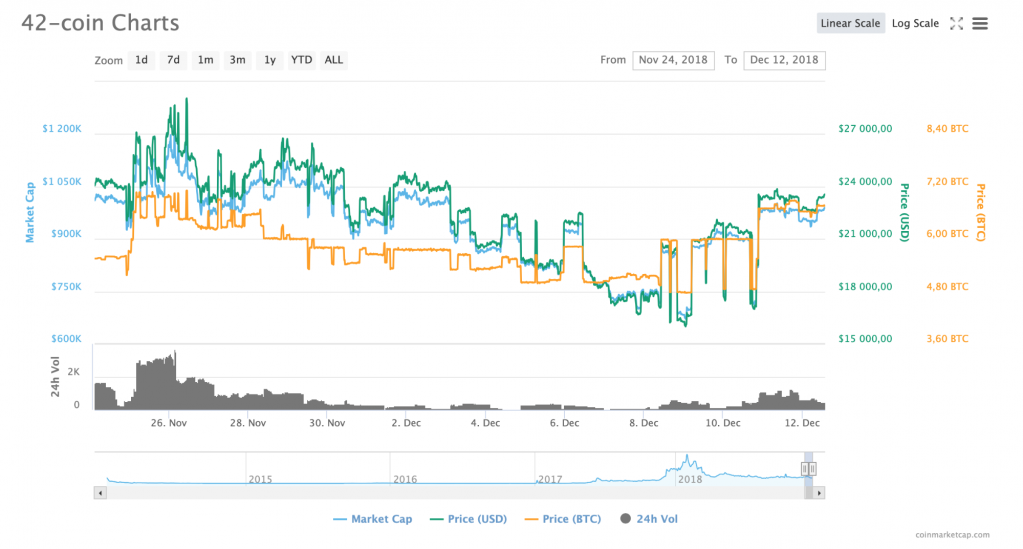Click the To date field
Screen dimensions: 1023x549
(784, 60)
